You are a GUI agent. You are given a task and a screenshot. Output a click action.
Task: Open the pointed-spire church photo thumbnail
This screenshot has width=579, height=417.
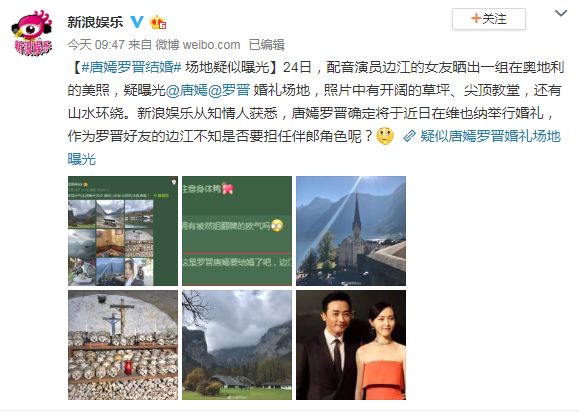coord(351,231)
